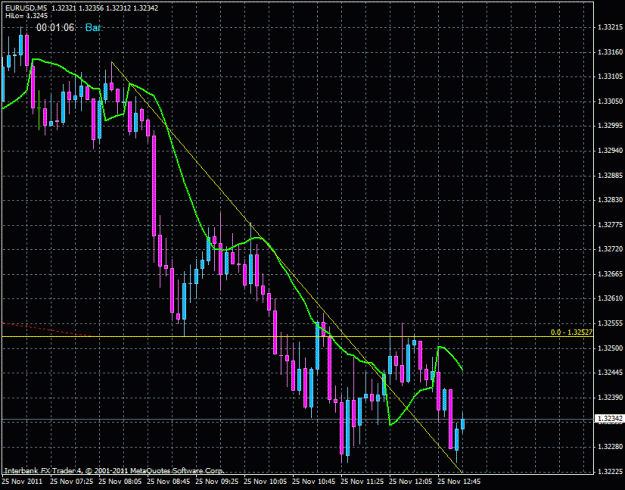Click the cyan Bar: label
Screen dimensions: 625x490
point(94,28)
